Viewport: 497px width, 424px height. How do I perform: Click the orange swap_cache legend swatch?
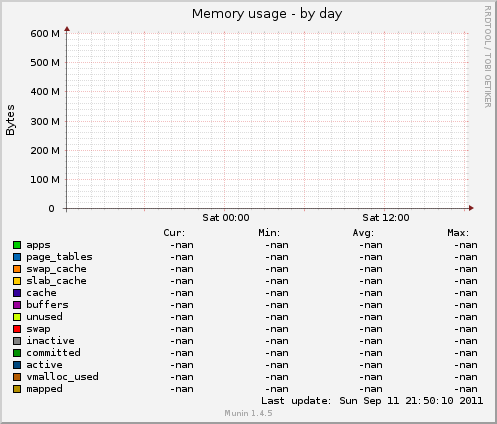point(17,269)
